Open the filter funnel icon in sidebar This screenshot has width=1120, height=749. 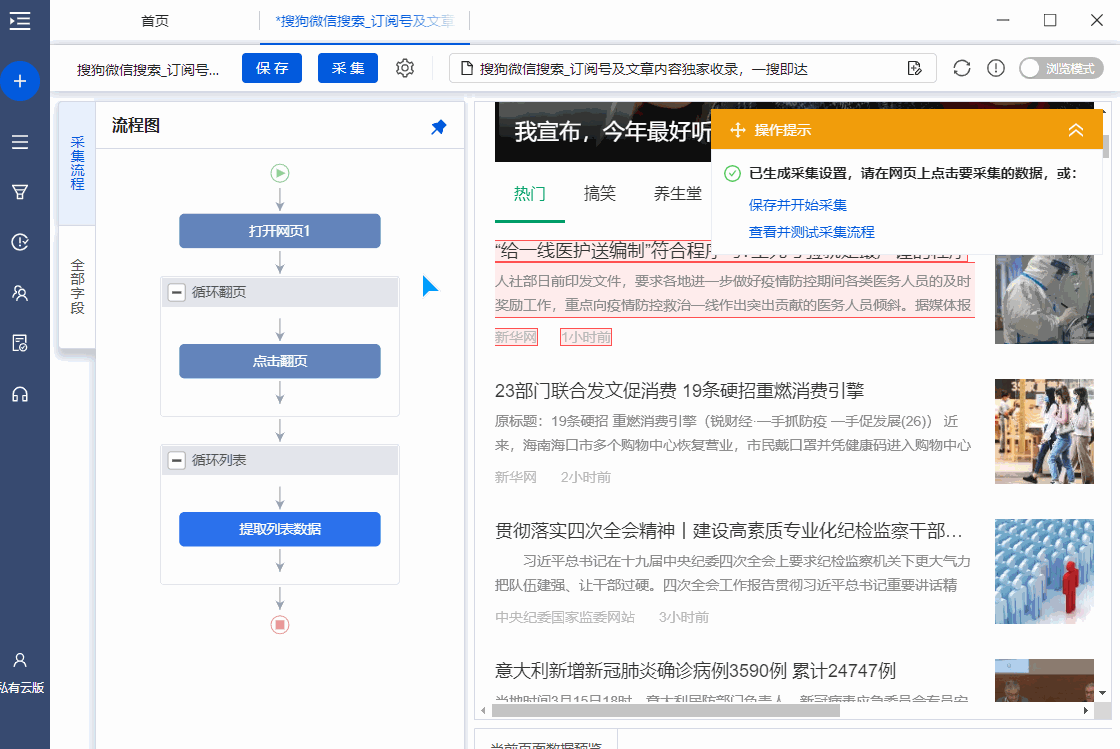click(x=20, y=192)
